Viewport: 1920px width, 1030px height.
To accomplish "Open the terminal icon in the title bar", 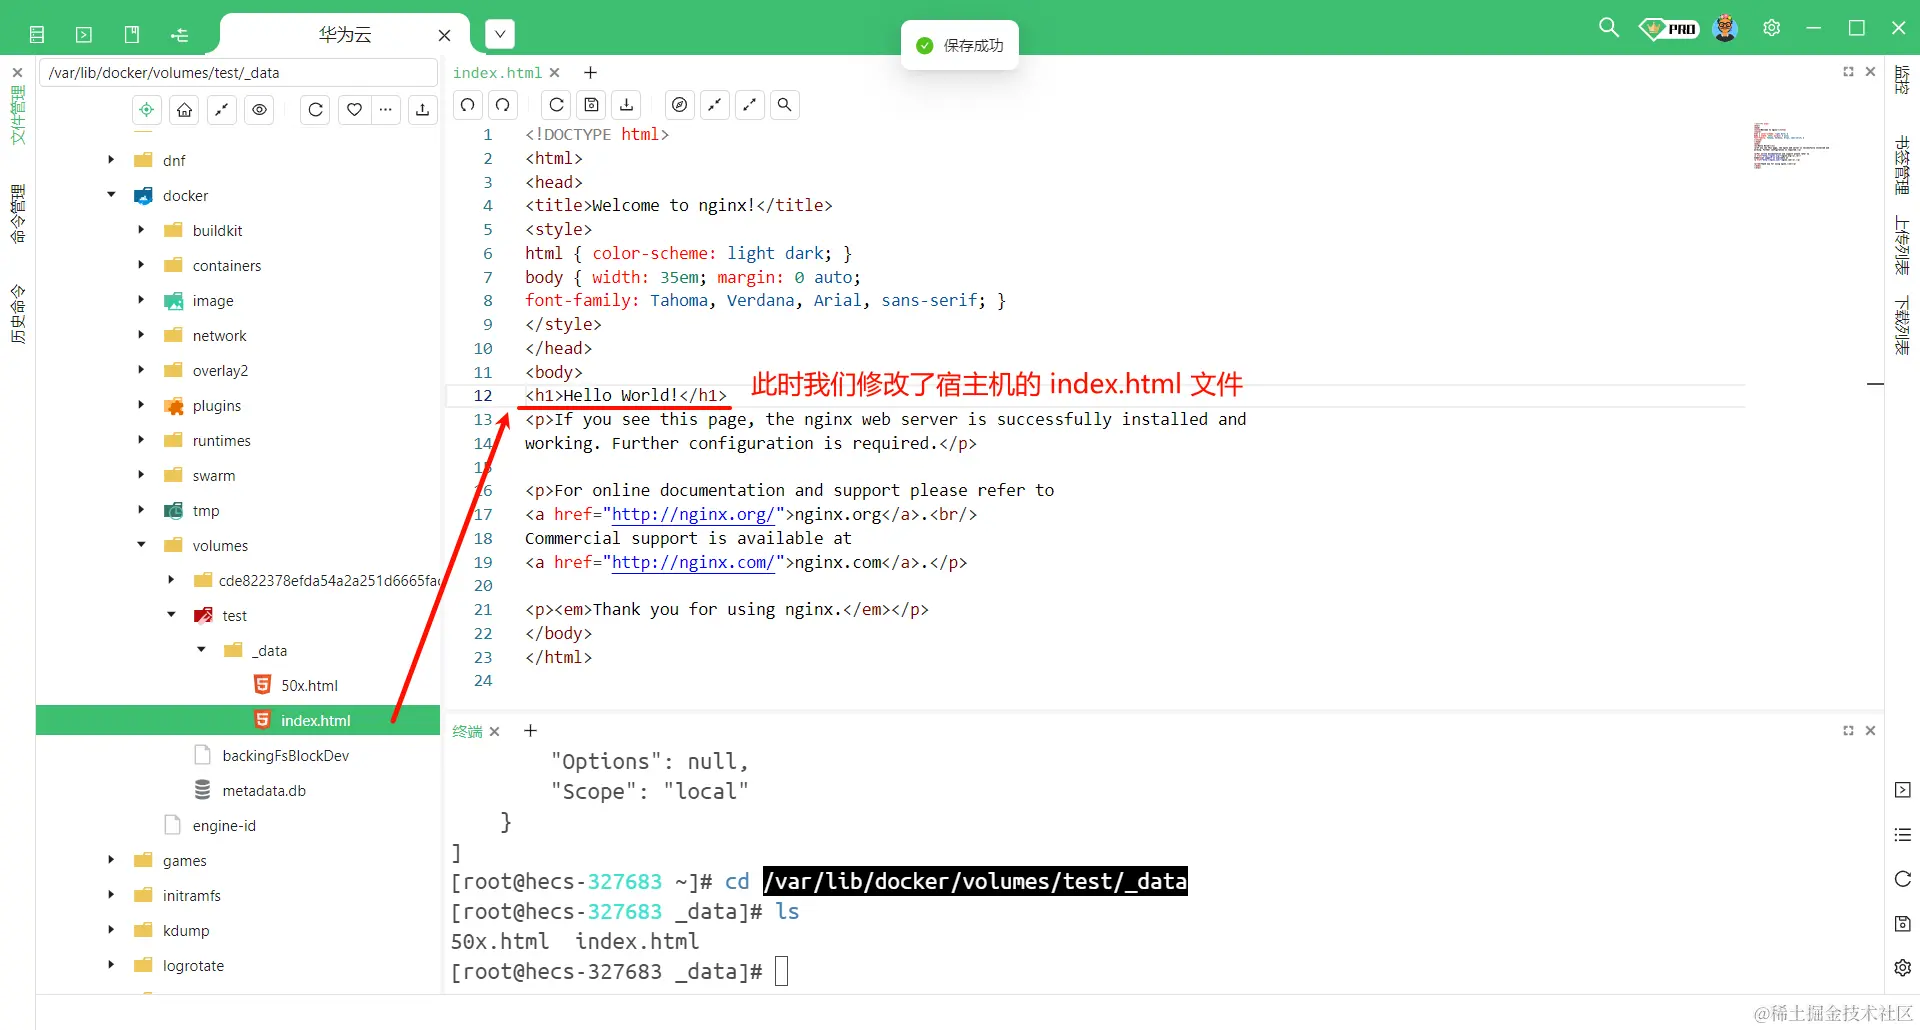I will [84, 35].
